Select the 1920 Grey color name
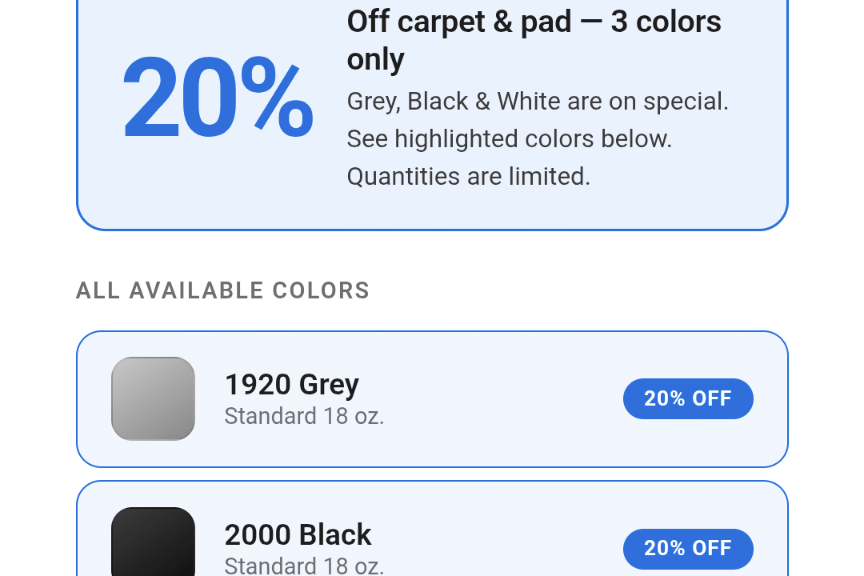The height and width of the screenshot is (576, 864). click(x=291, y=384)
